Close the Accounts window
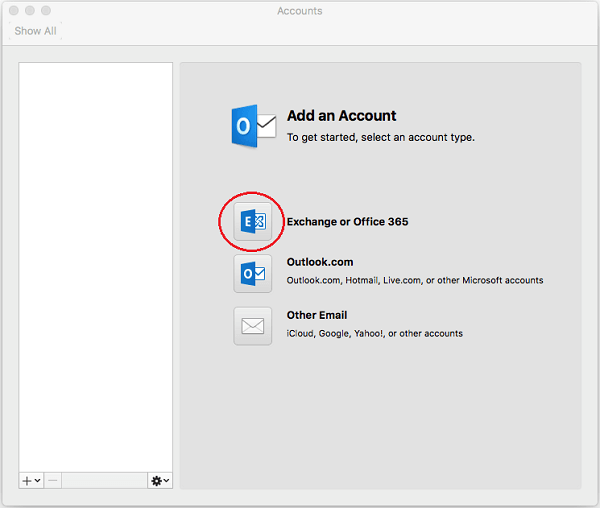The height and width of the screenshot is (508, 600). [x=14, y=10]
